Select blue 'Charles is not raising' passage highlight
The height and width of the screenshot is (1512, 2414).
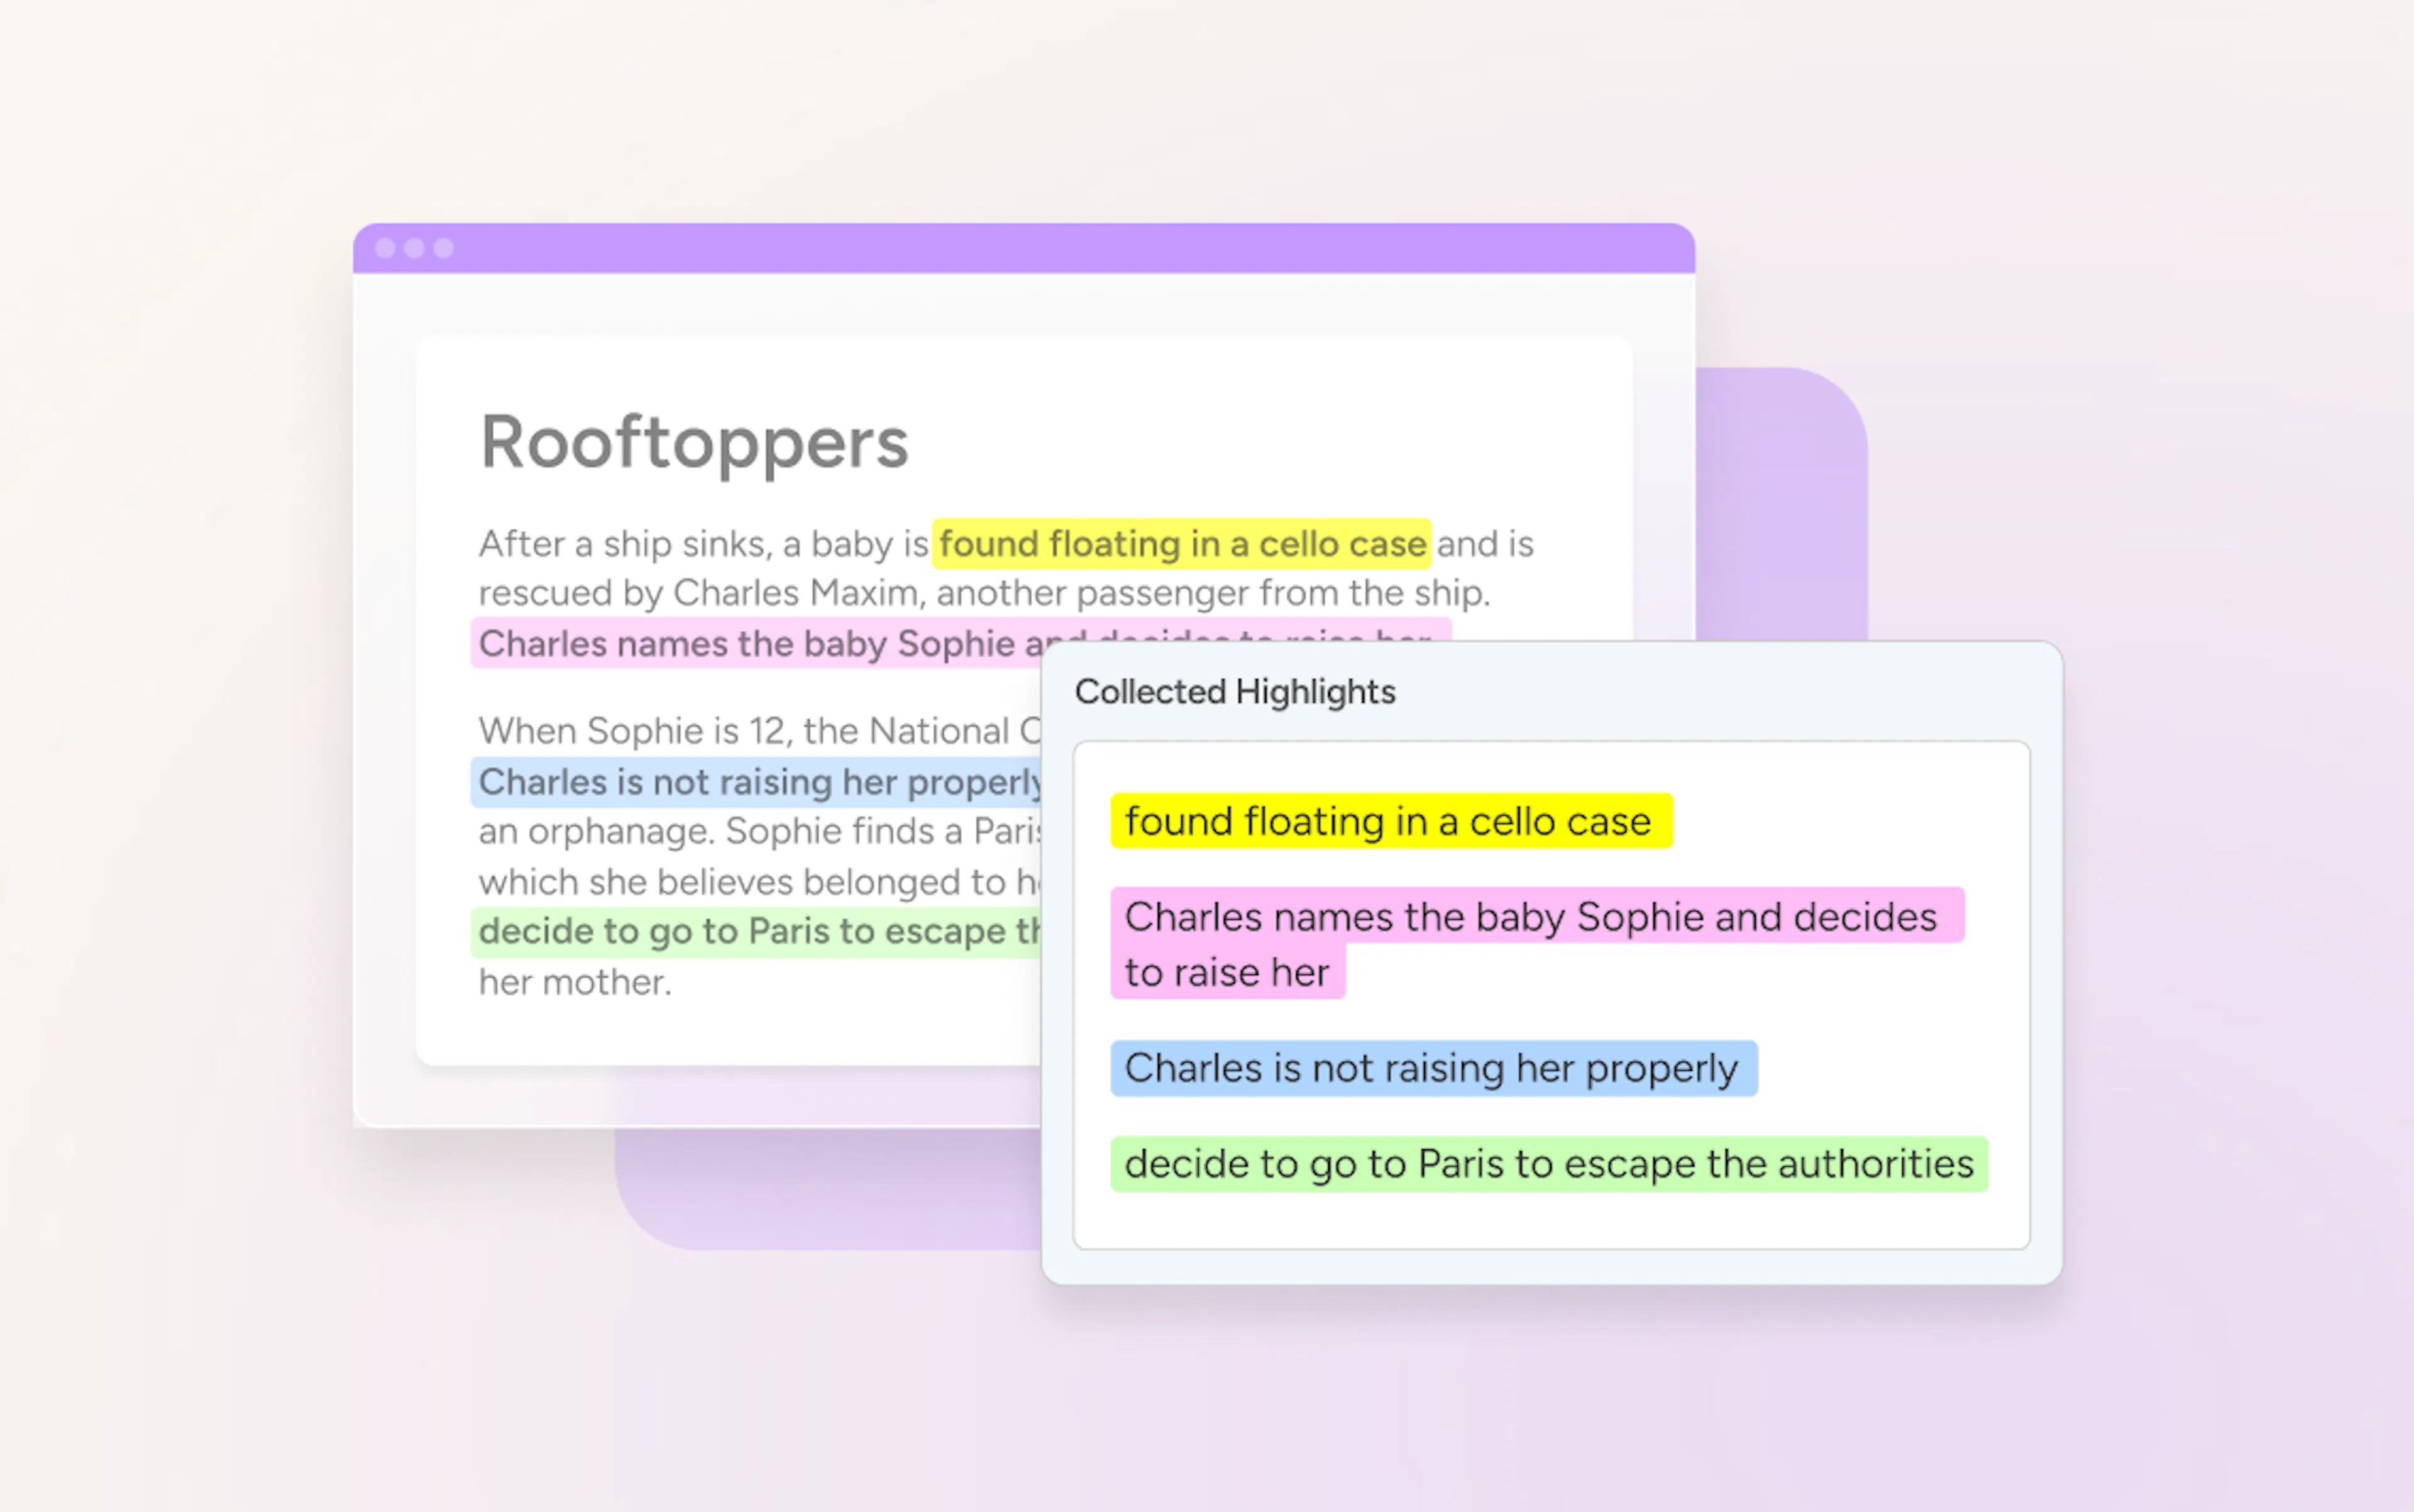point(756,782)
